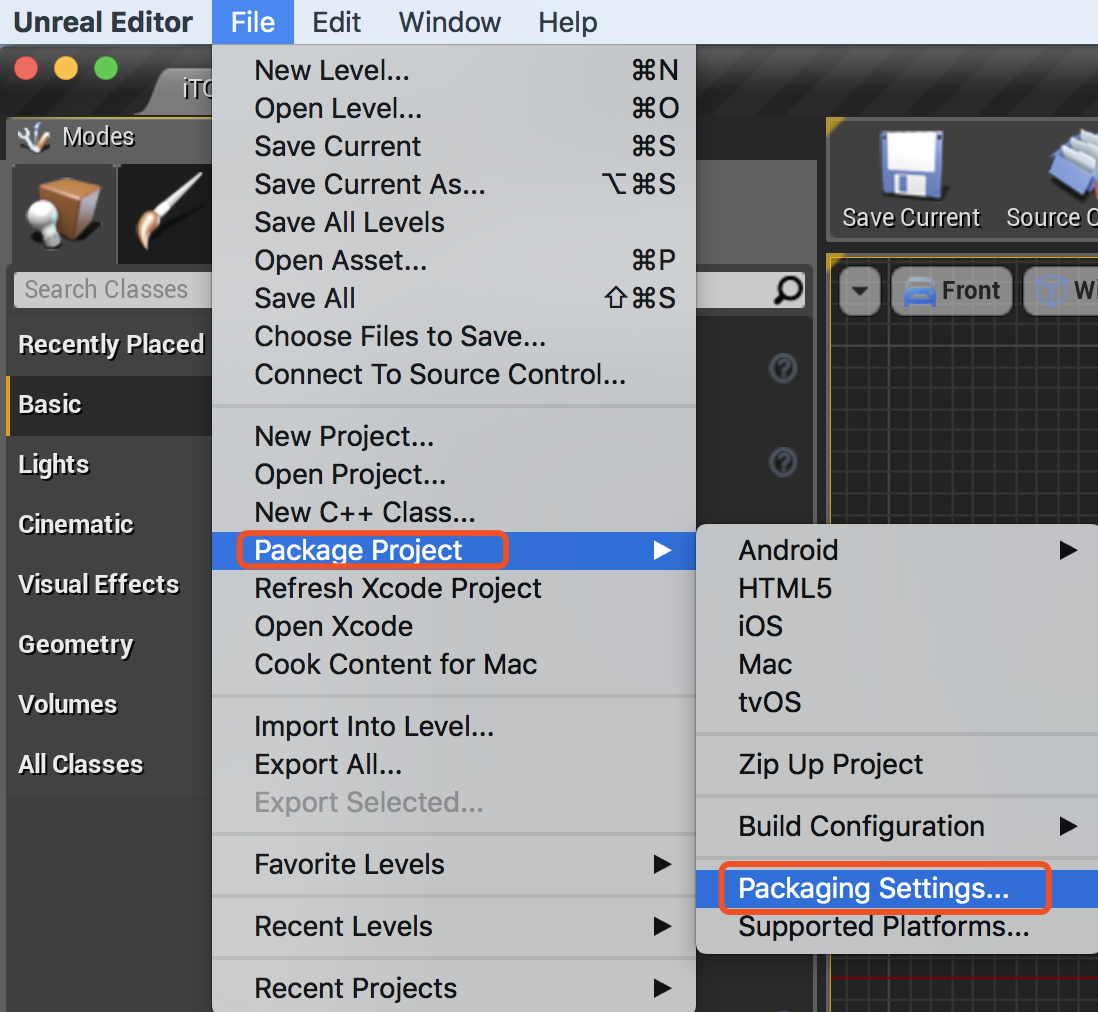This screenshot has height=1012, width=1098.
Task: Choose New Project... menu item
Action: click(x=454, y=436)
